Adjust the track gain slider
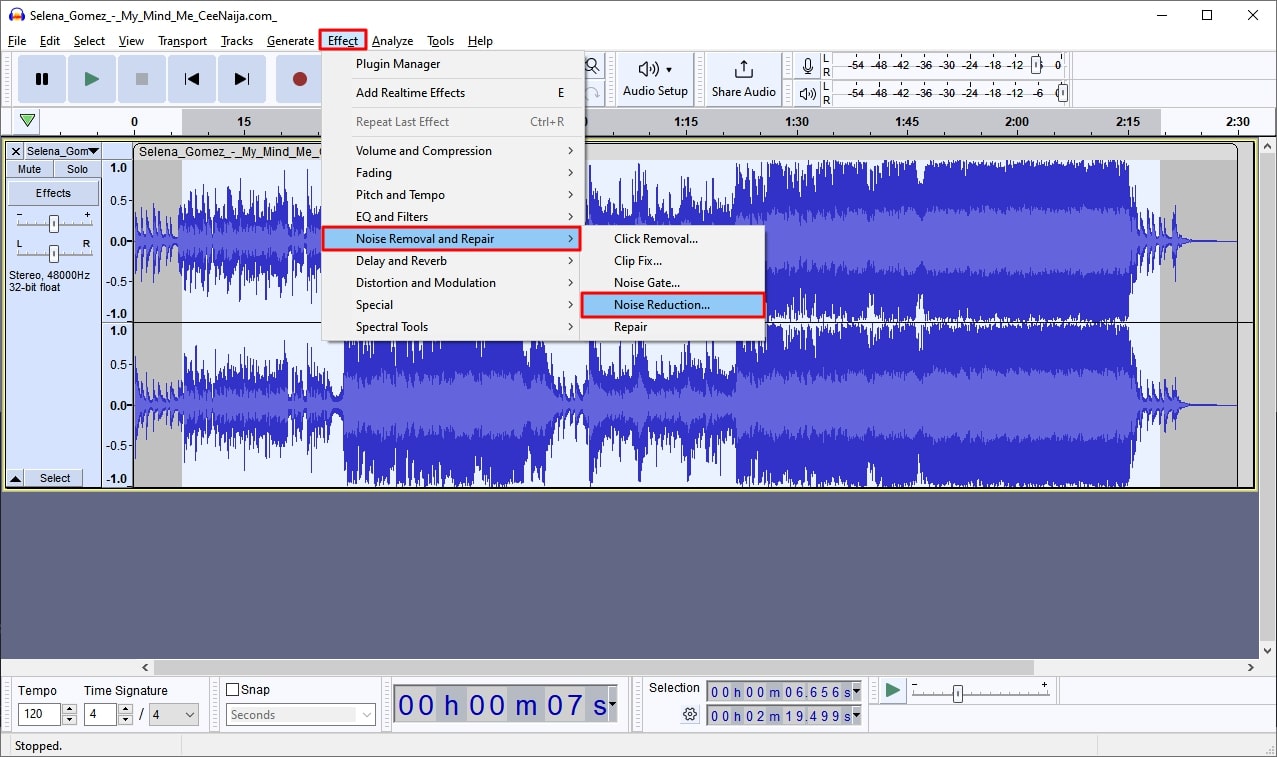 click(x=54, y=223)
